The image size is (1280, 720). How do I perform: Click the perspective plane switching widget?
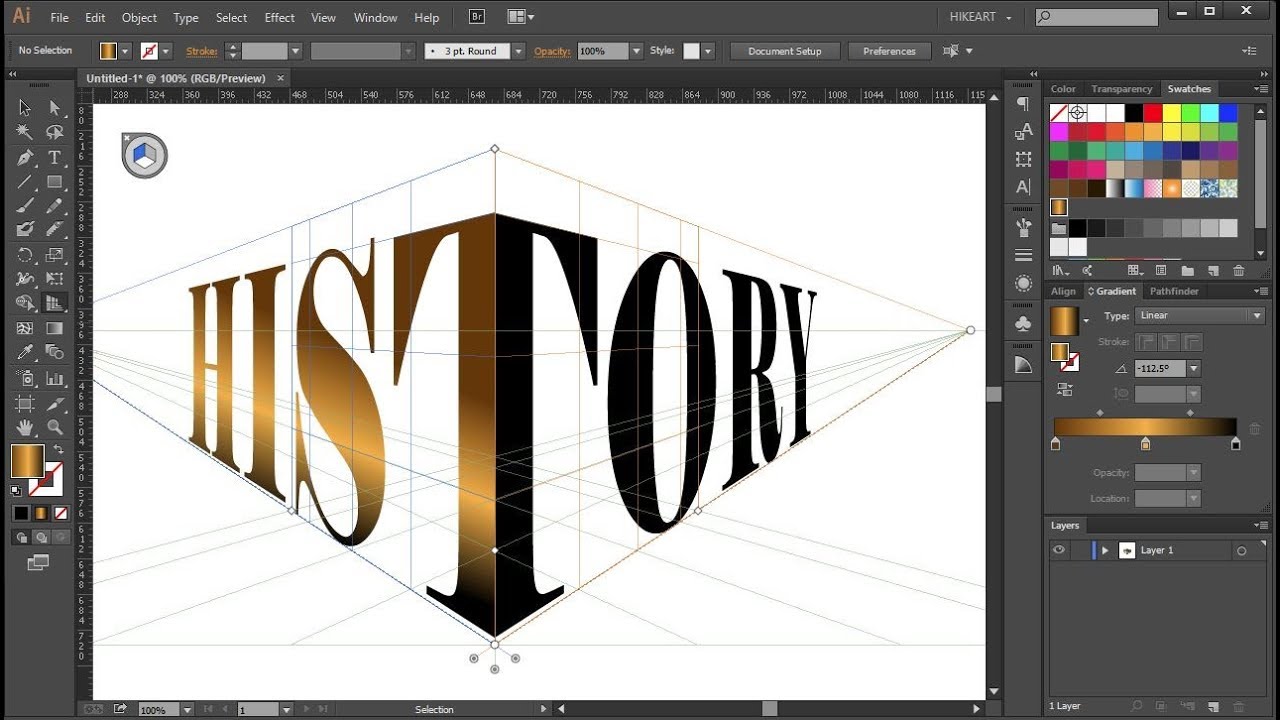145,155
